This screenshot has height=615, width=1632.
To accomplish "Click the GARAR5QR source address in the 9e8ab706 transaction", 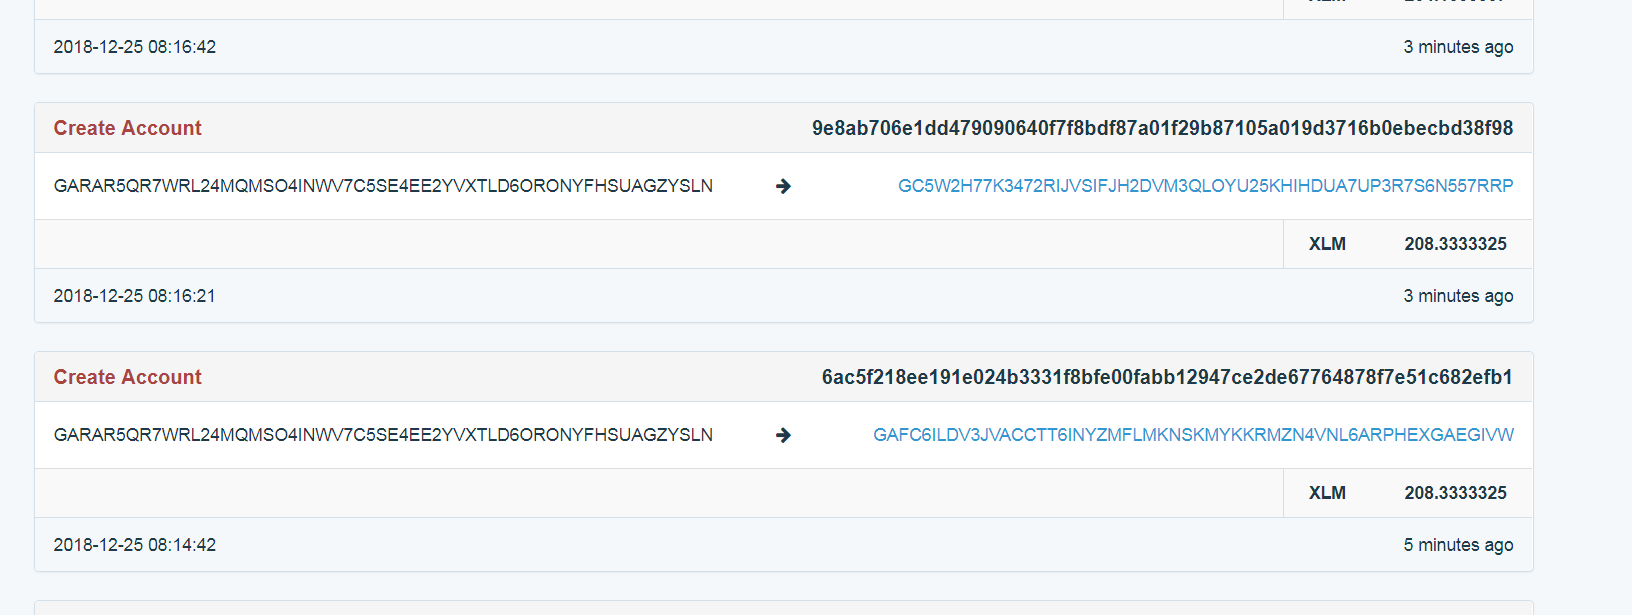I will 383,186.
